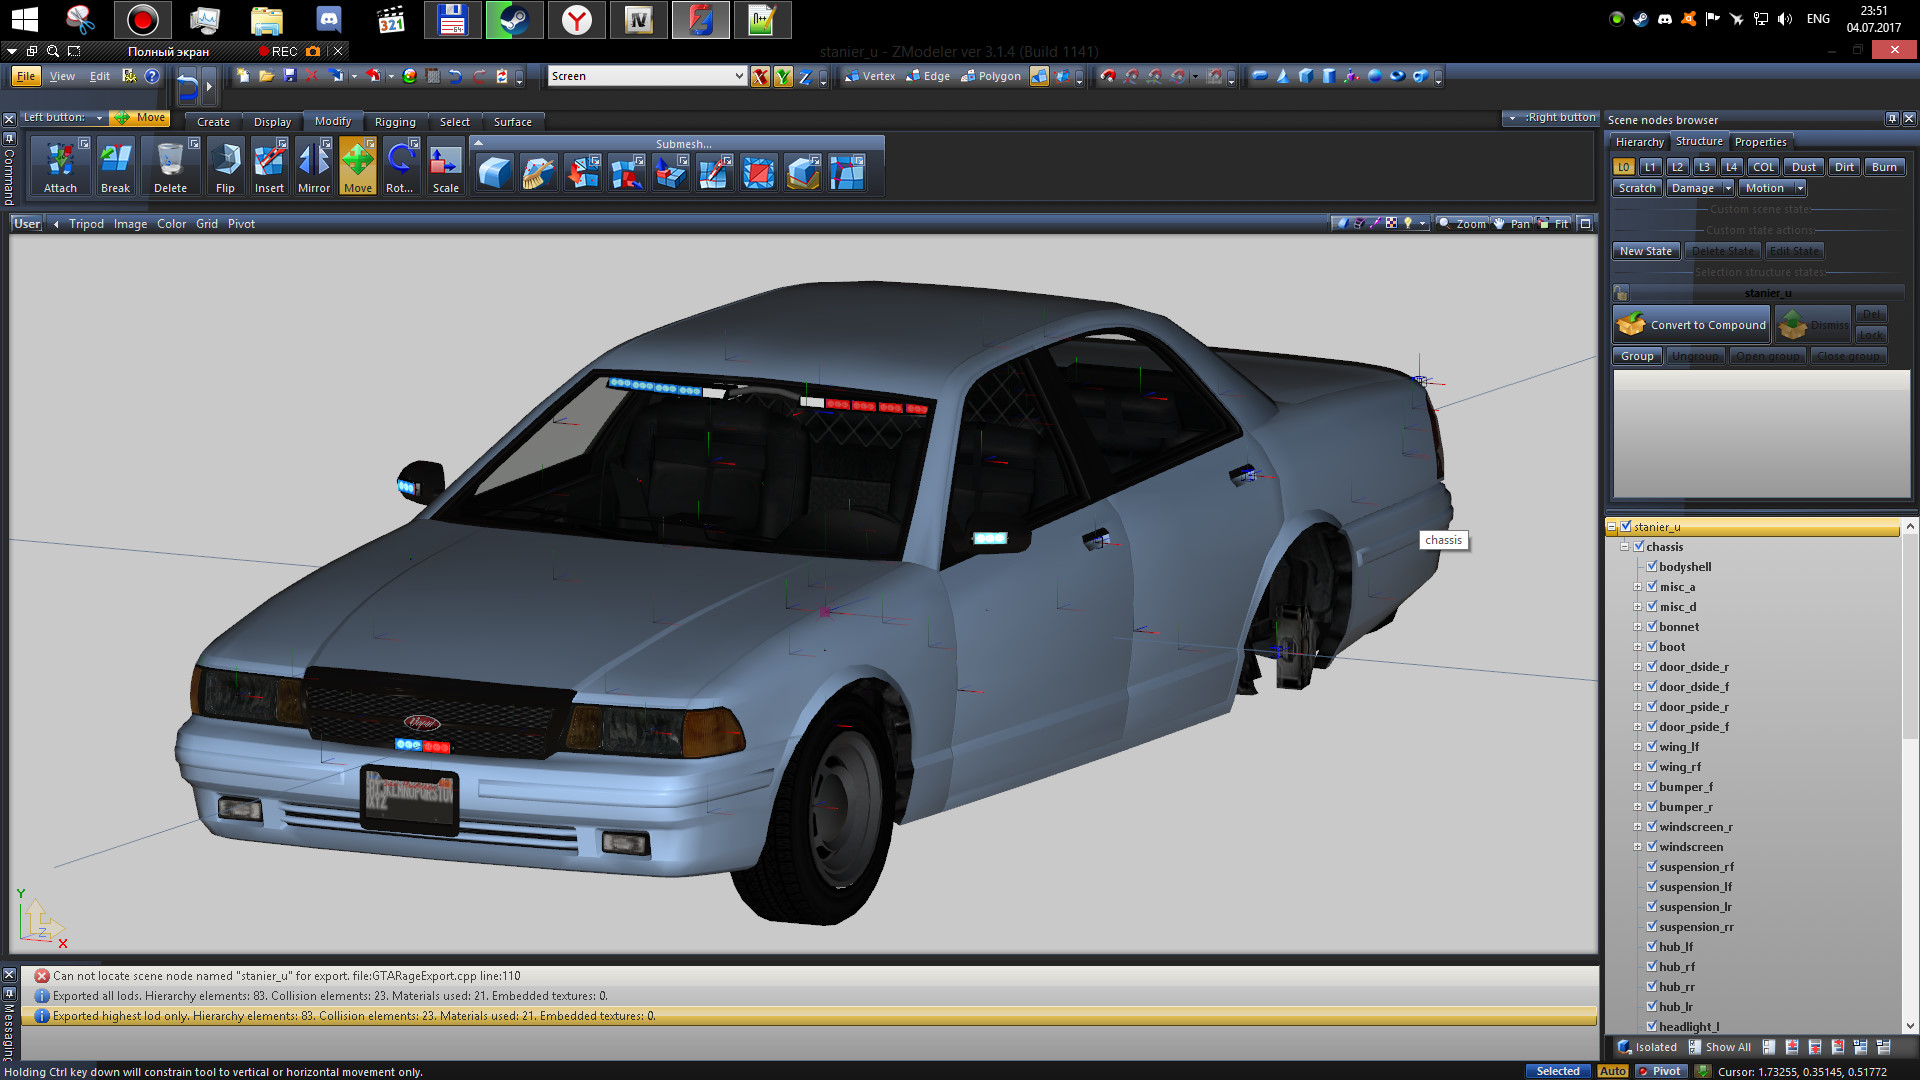This screenshot has width=1920, height=1080.
Task: Open the Rigging tab
Action: 395,122
